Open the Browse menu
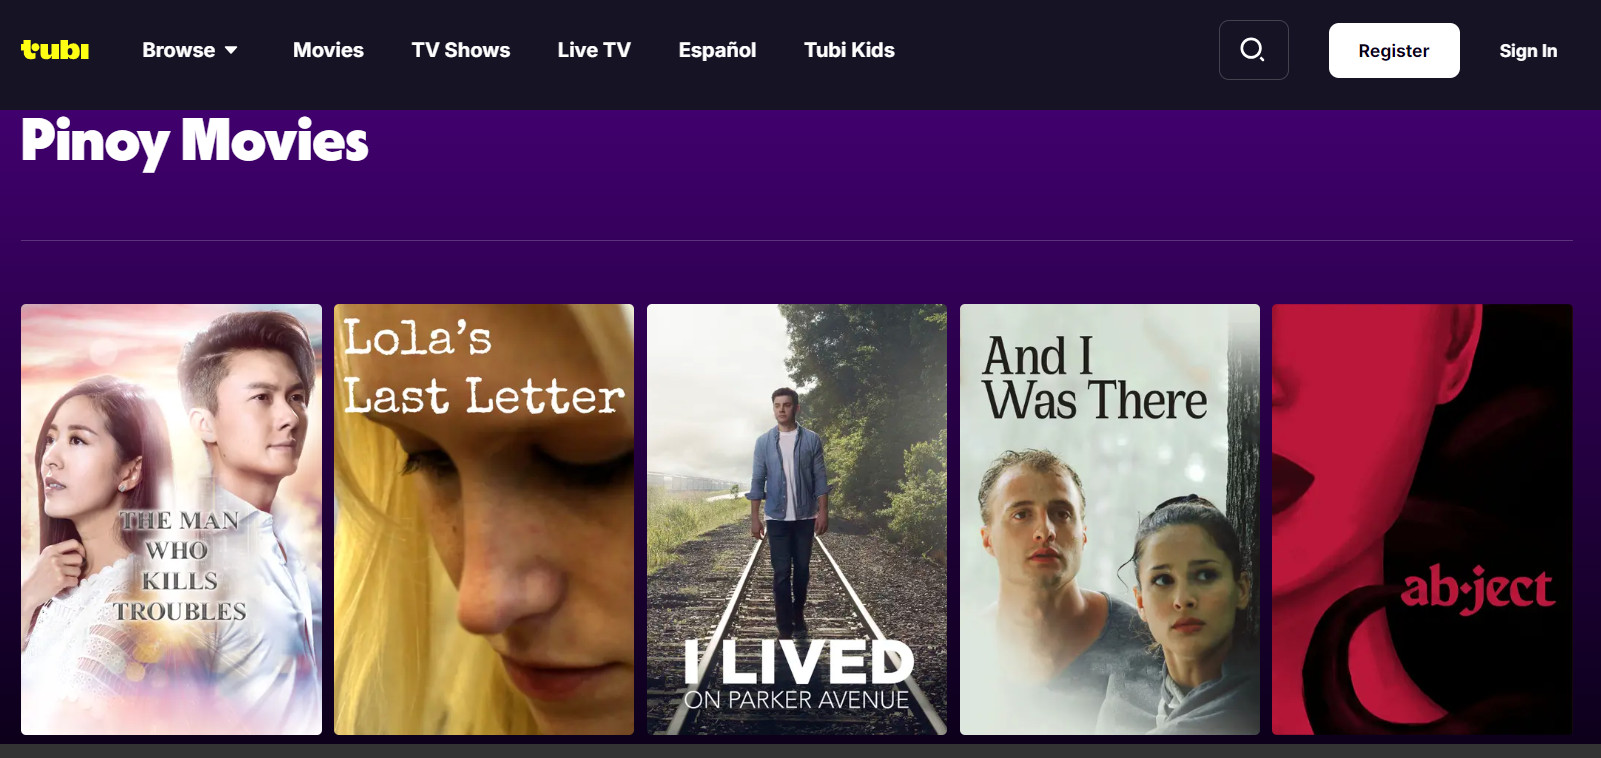This screenshot has width=1601, height=758. 190,50
